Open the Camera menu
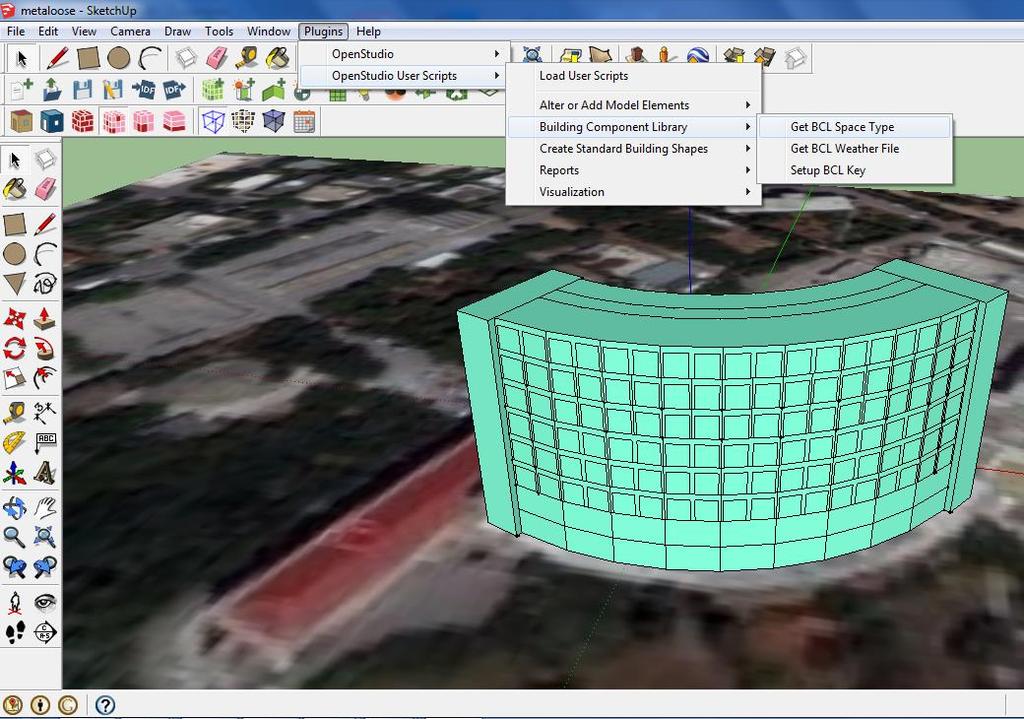This screenshot has height=719, width=1024. click(130, 31)
